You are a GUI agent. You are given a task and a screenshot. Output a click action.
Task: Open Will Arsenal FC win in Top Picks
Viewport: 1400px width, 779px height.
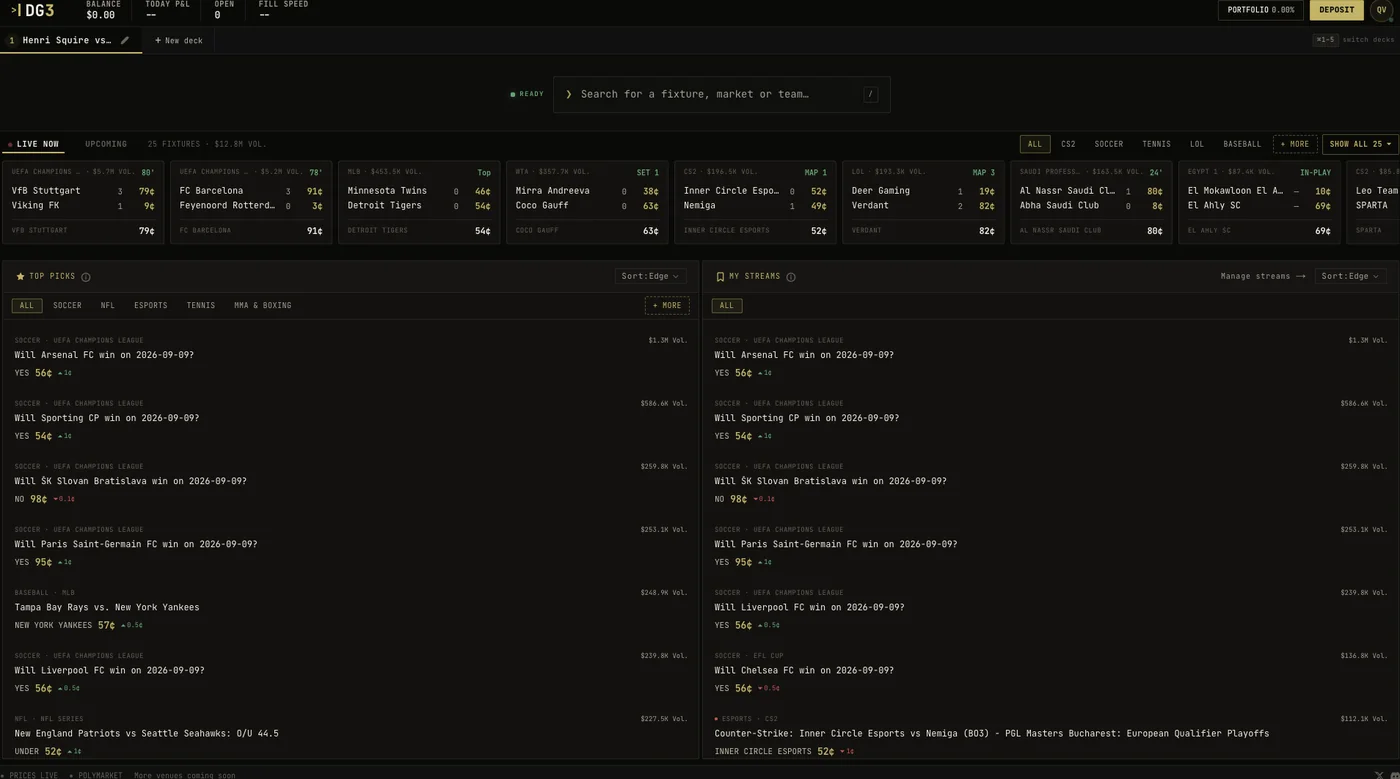(350, 355)
